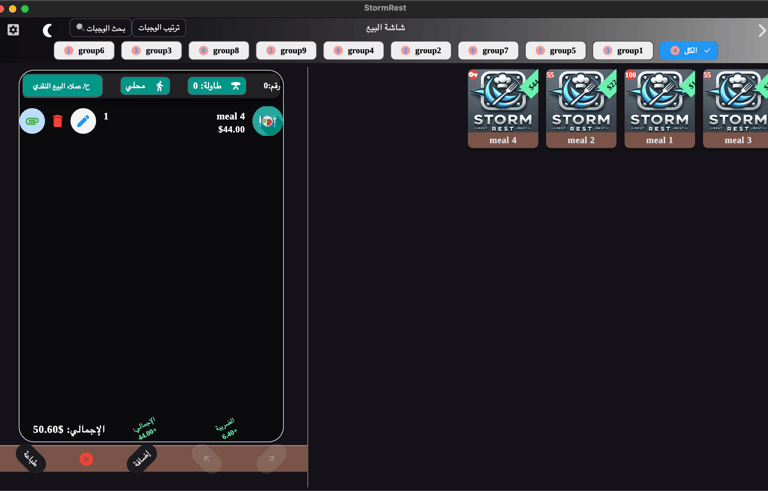Image resolution: width=768 pixels, height=491 pixels.
Task: Select the group6 category chip
Action: (84, 50)
